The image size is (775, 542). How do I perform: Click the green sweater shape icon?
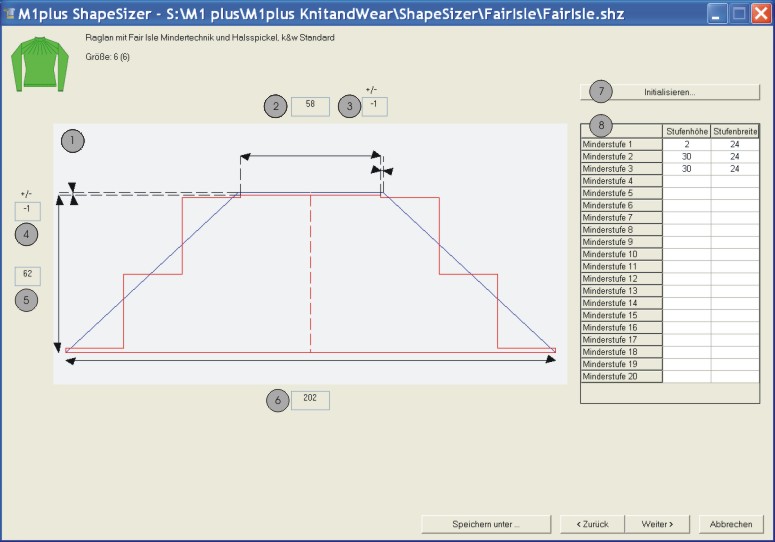[x=37, y=62]
